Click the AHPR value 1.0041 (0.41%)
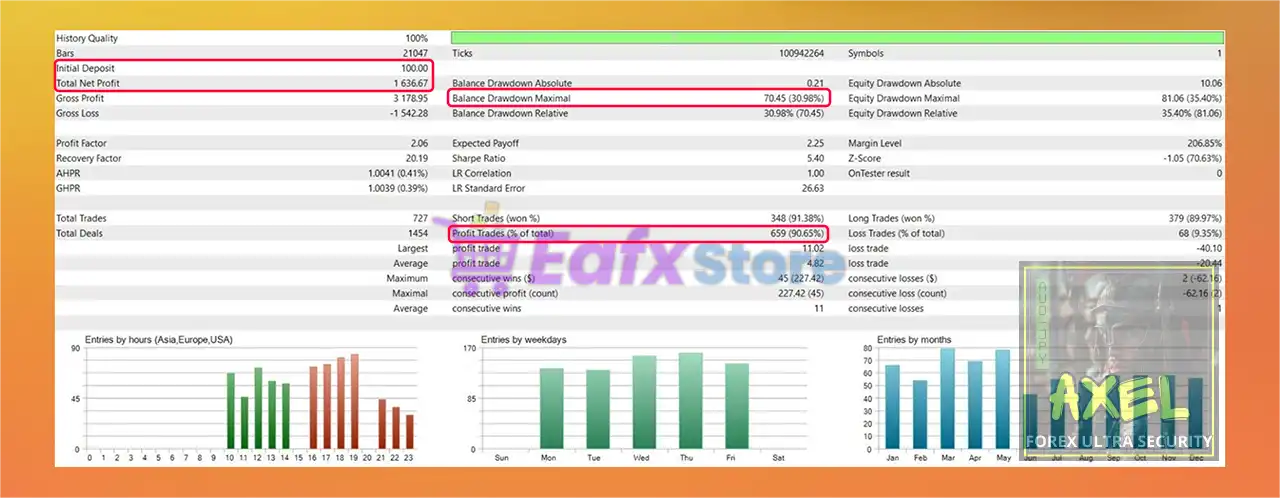Viewport: 1280px width, 498px height. click(x=398, y=173)
